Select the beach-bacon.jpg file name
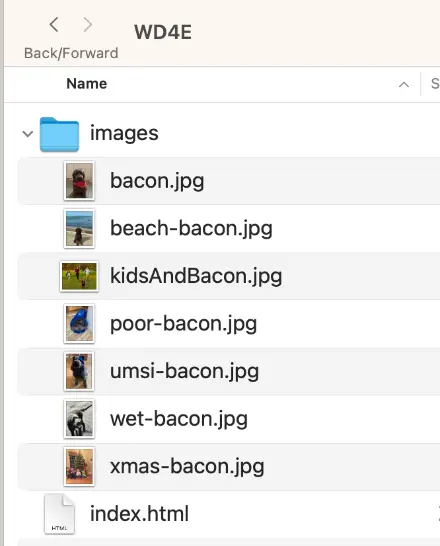This screenshot has height=546, width=440. [x=191, y=229]
